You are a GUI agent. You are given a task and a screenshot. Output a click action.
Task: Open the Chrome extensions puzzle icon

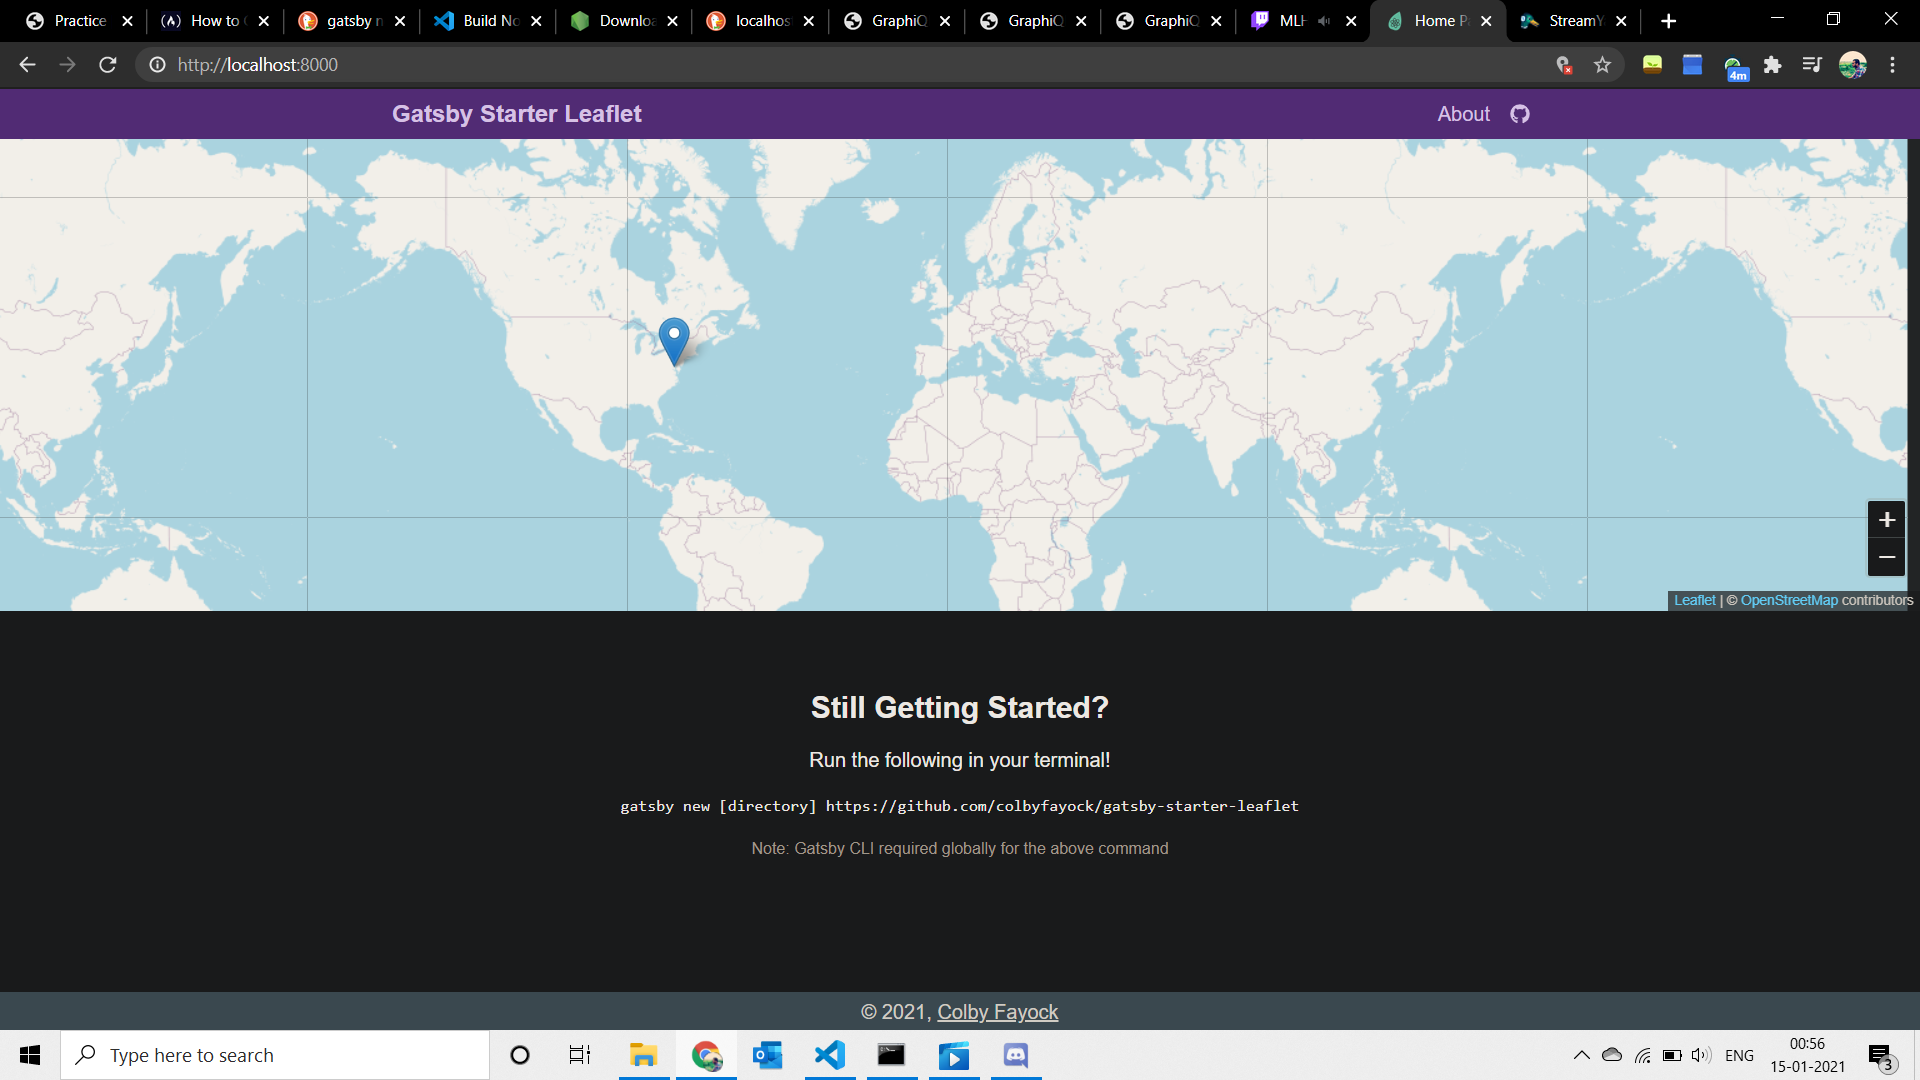coord(1772,65)
